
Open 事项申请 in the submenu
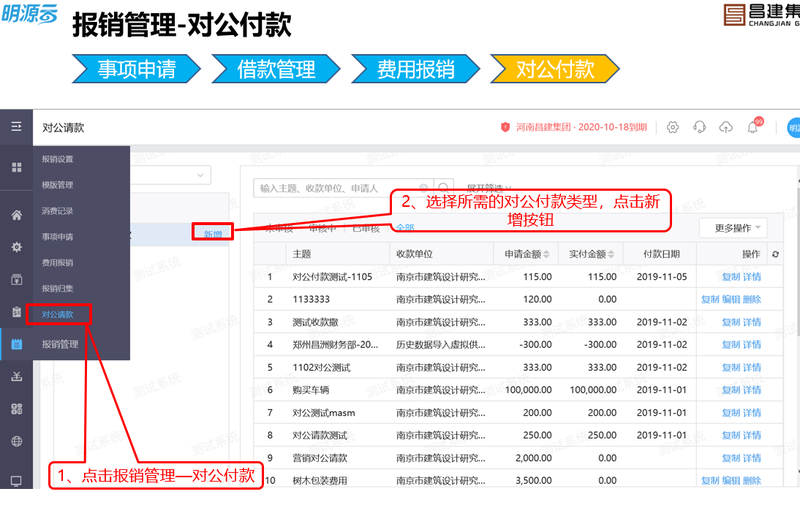tap(58, 237)
